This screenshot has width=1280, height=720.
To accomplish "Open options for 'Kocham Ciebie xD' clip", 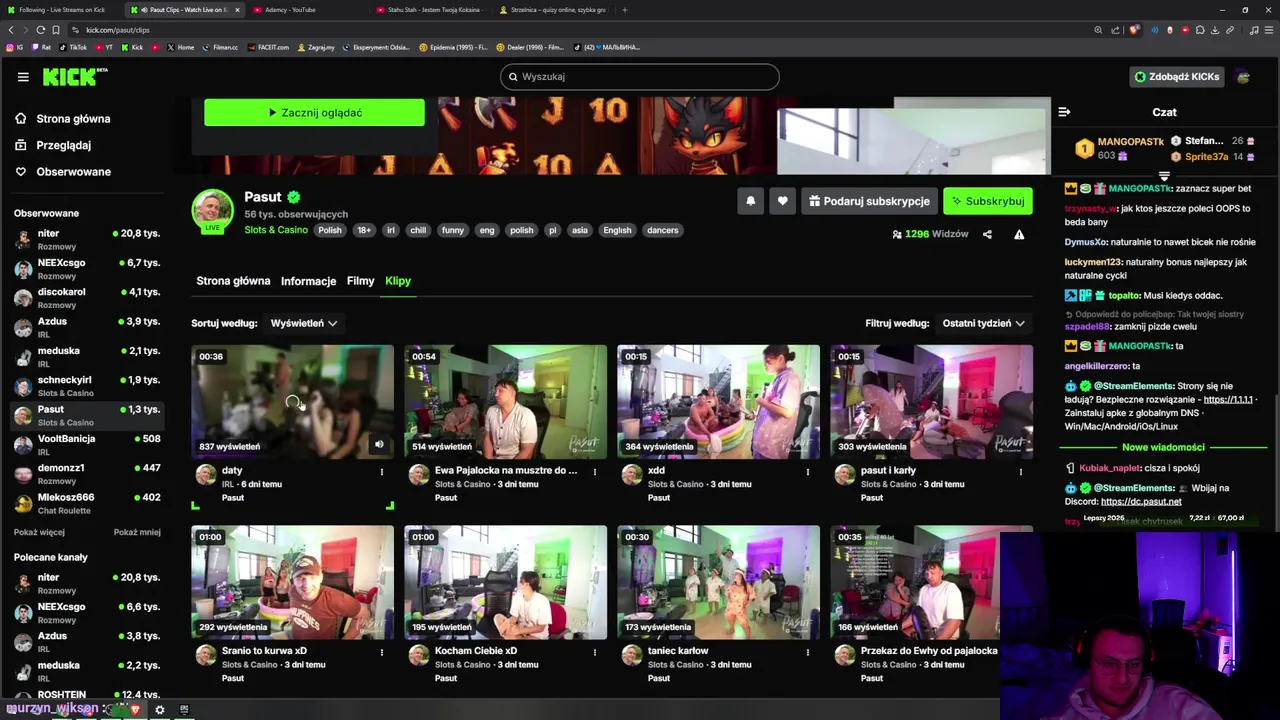I will point(595,652).
